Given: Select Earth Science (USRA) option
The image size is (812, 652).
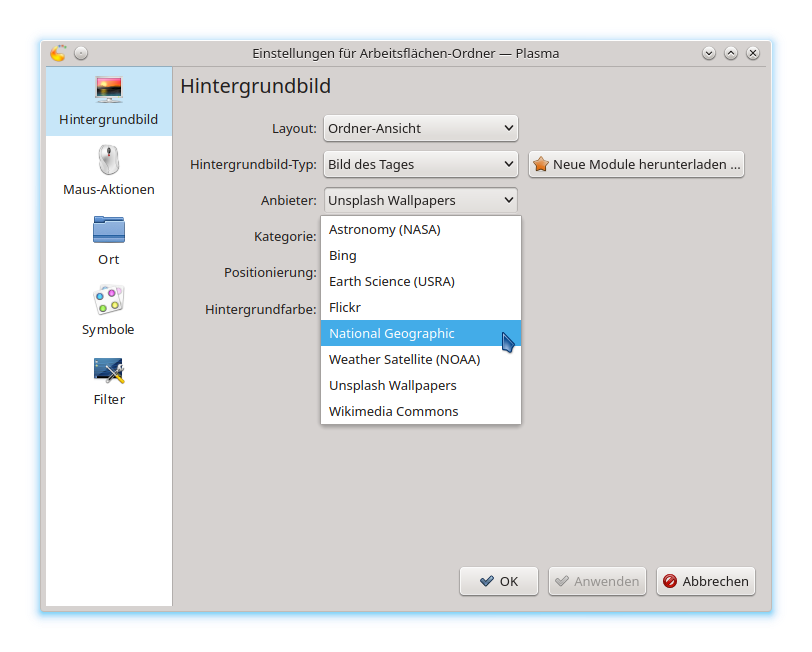Looking at the screenshot, I should [x=392, y=281].
